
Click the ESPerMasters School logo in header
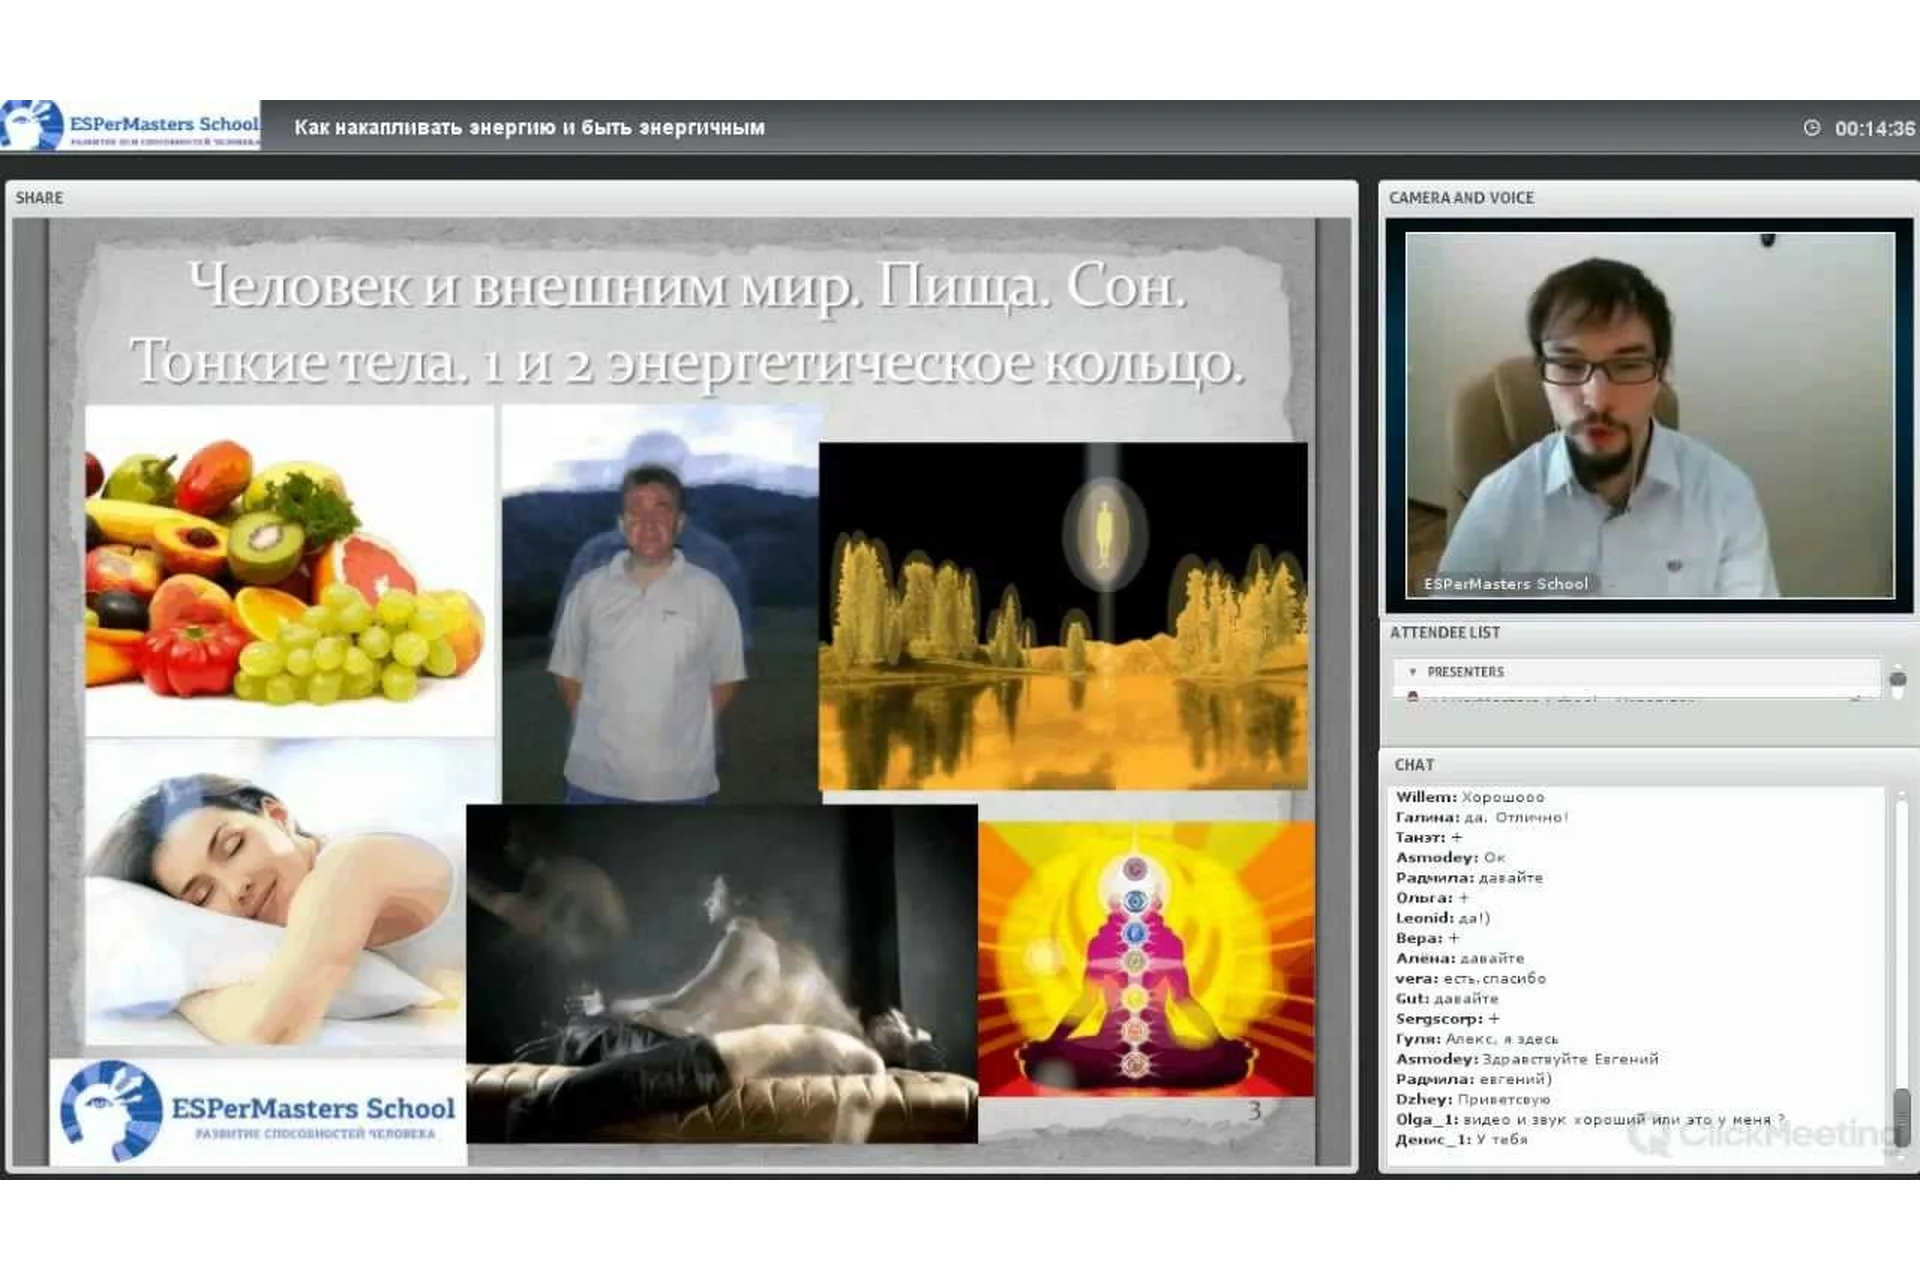pyautogui.click(x=130, y=126)
